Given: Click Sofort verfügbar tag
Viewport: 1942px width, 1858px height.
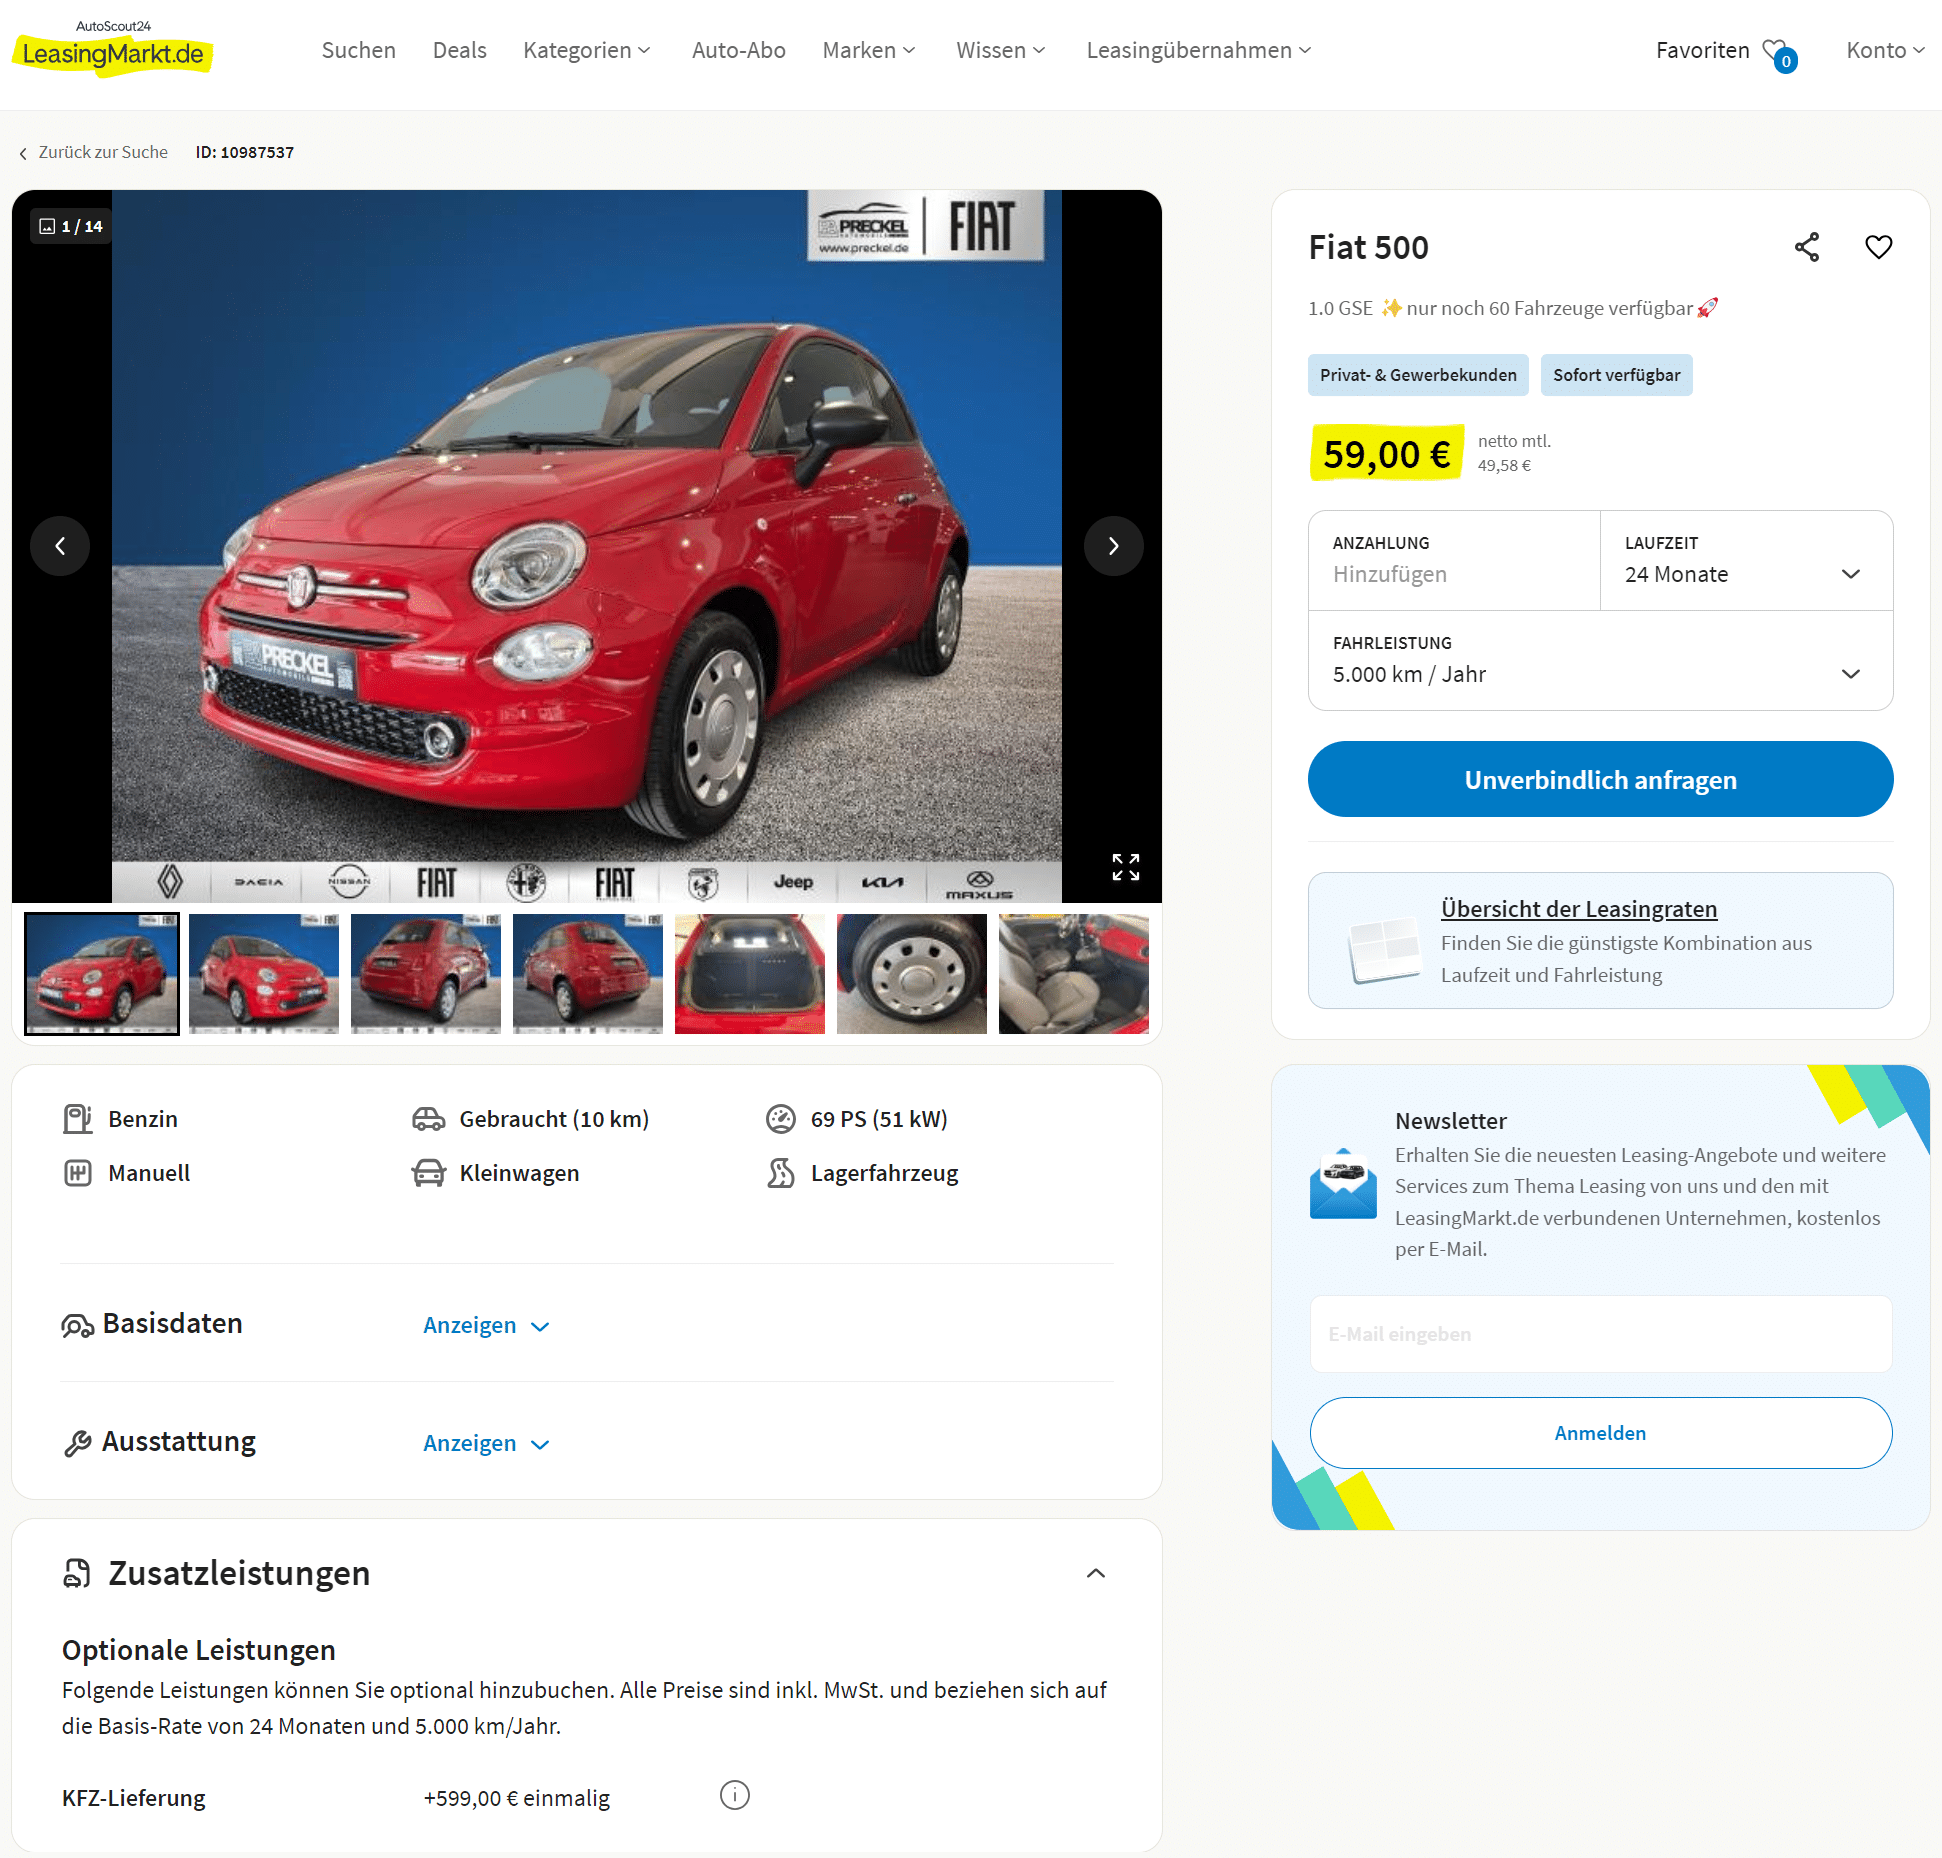Looking at the screenshot, I should pos(1616,375).
